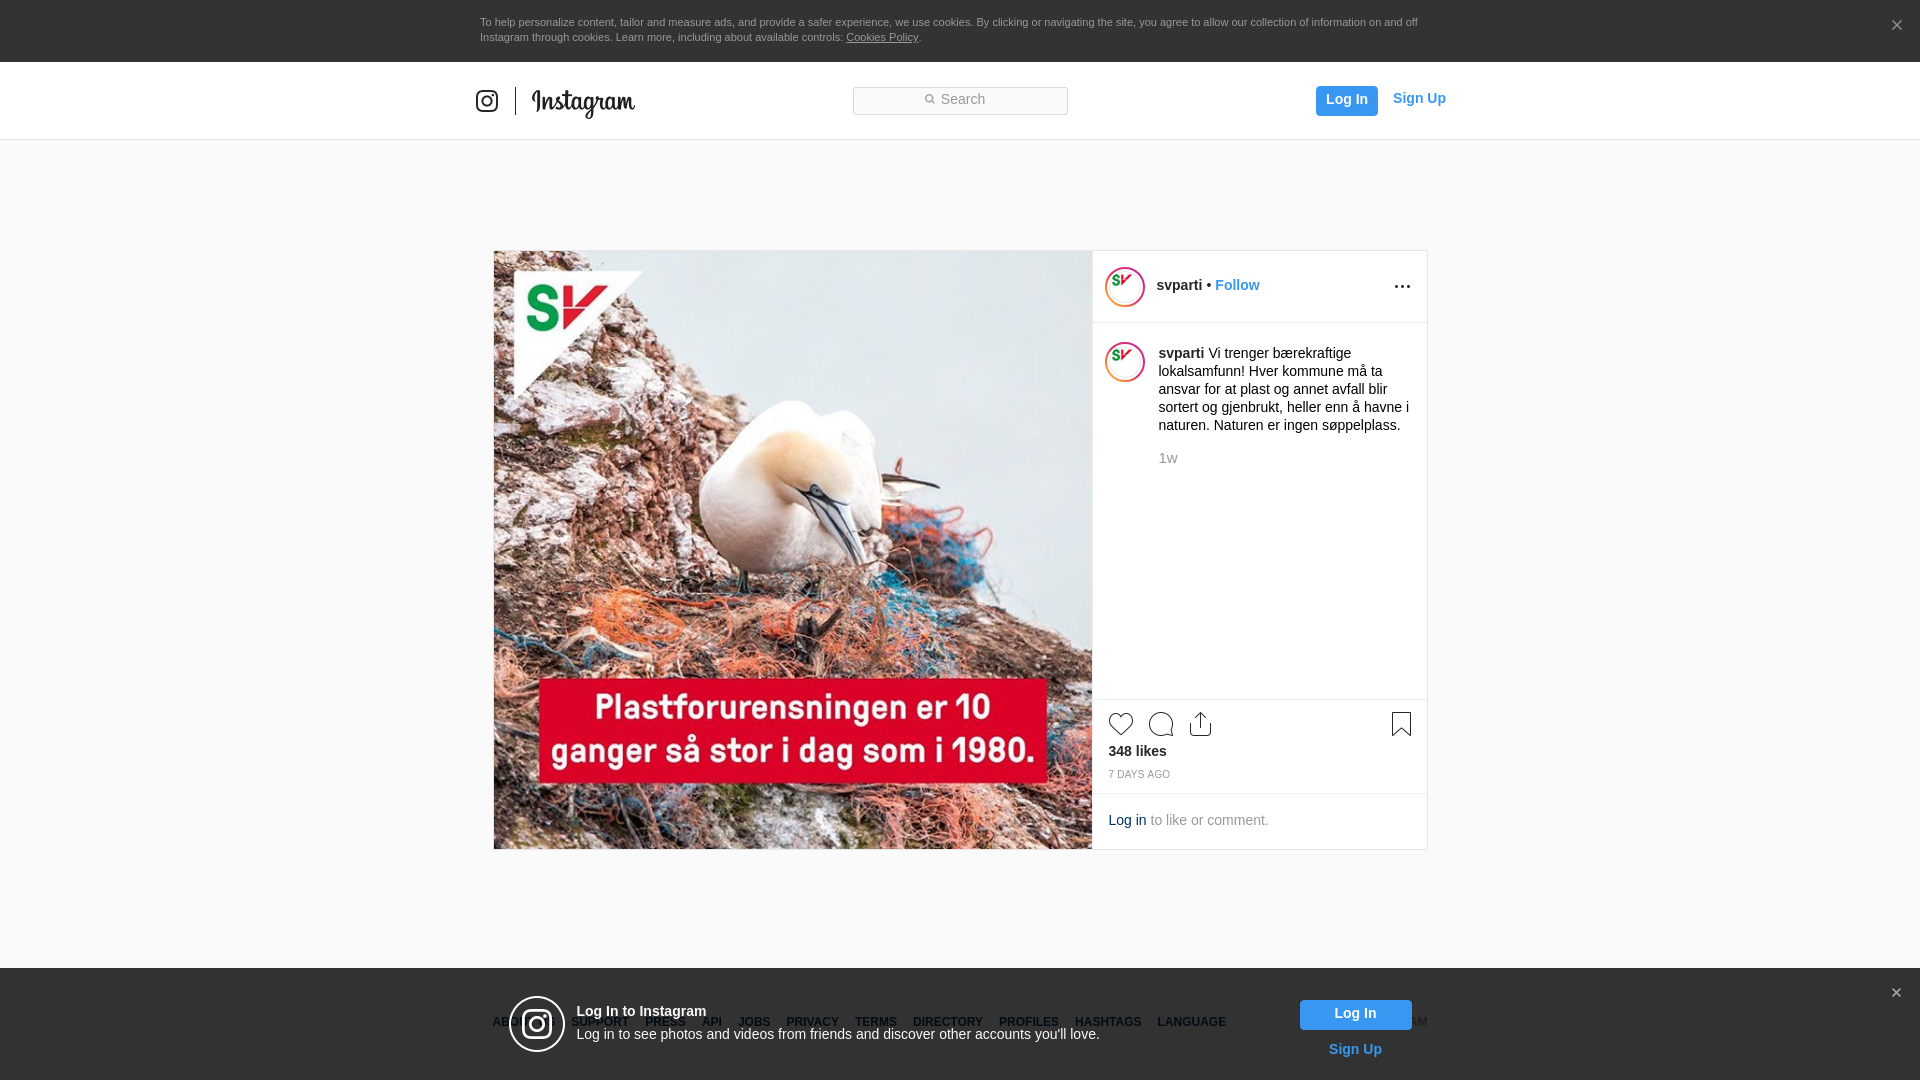Click the blue Log In button in header
This screenshot has width=1920, height=1080.
point(1346,100)
